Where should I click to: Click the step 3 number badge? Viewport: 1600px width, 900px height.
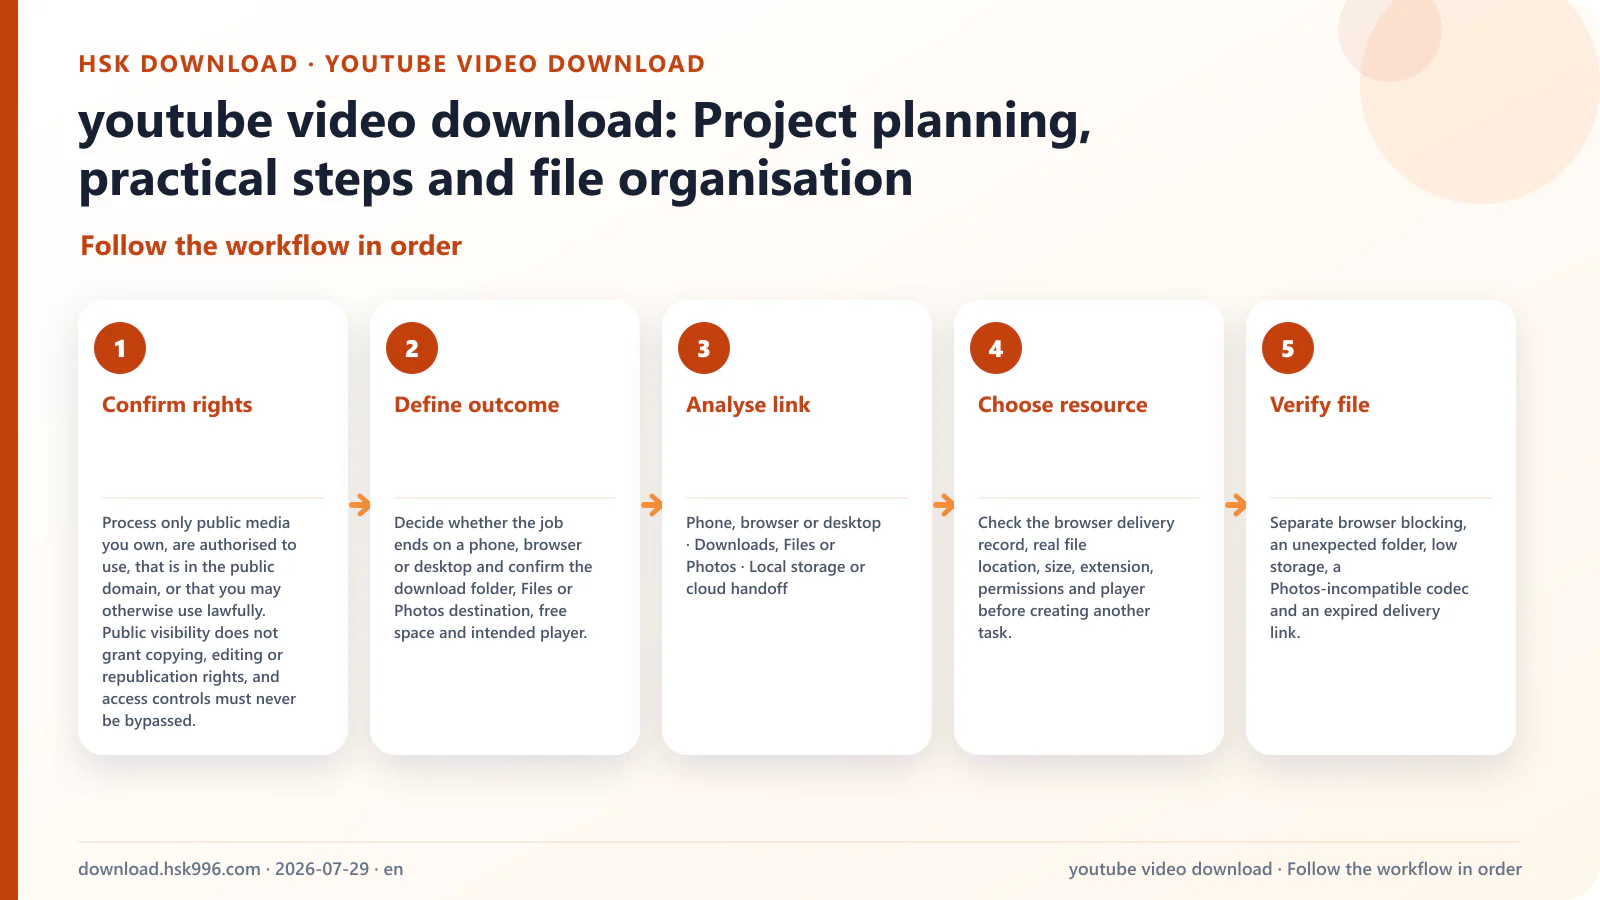704,348
